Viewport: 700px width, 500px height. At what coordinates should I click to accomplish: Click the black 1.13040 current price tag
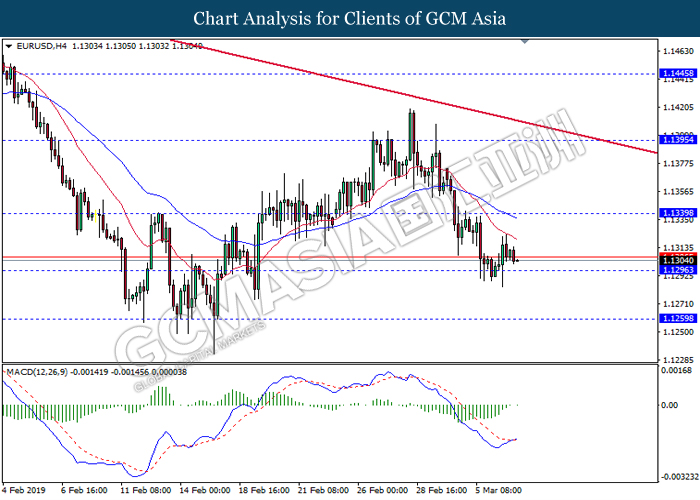678,261
